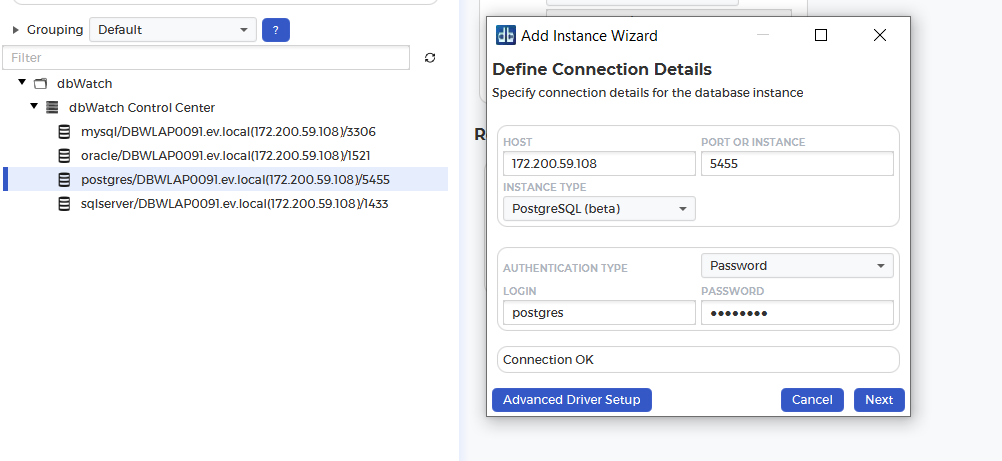This screenshot has width=1002, height=461.
Task: Open the Instance Type dropdown
Action: point(598,209)
